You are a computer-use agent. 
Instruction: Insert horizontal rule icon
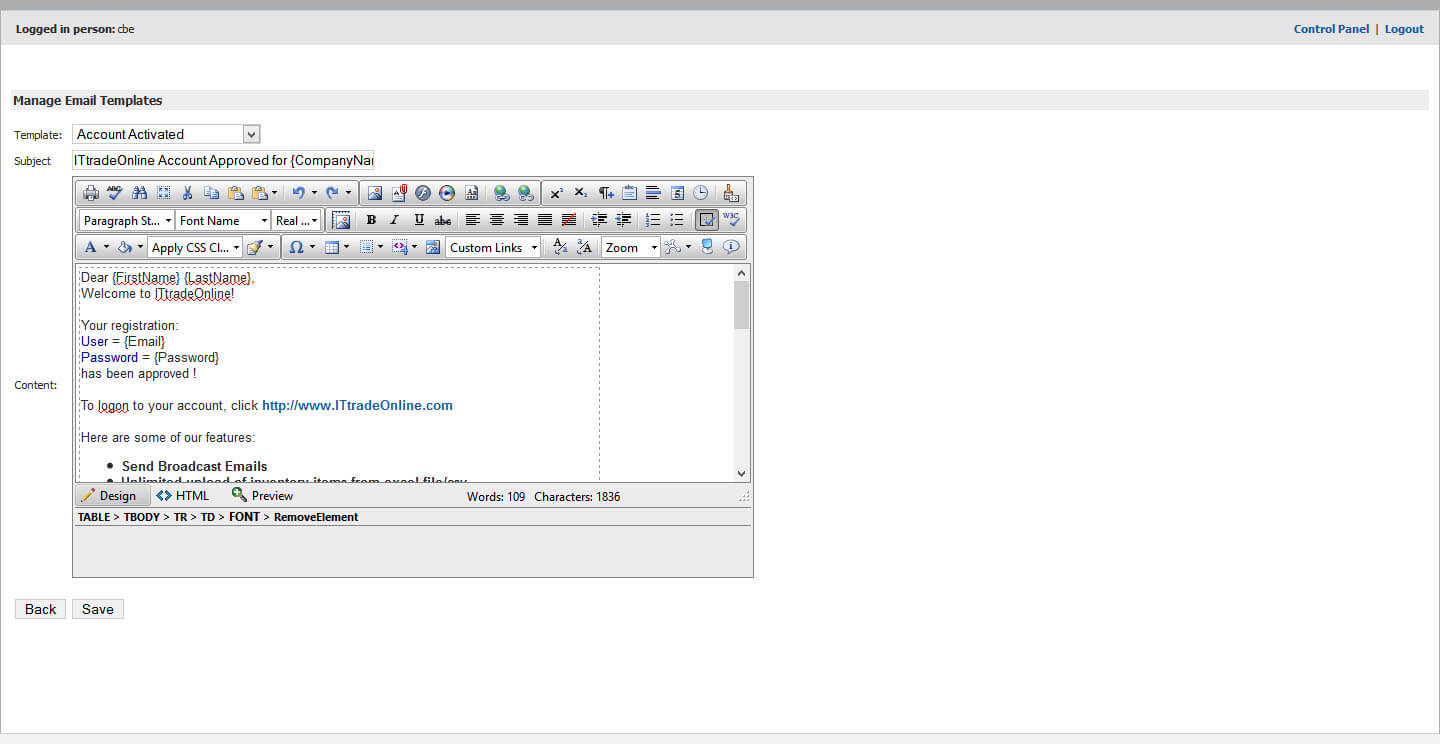tap(653, 193)
